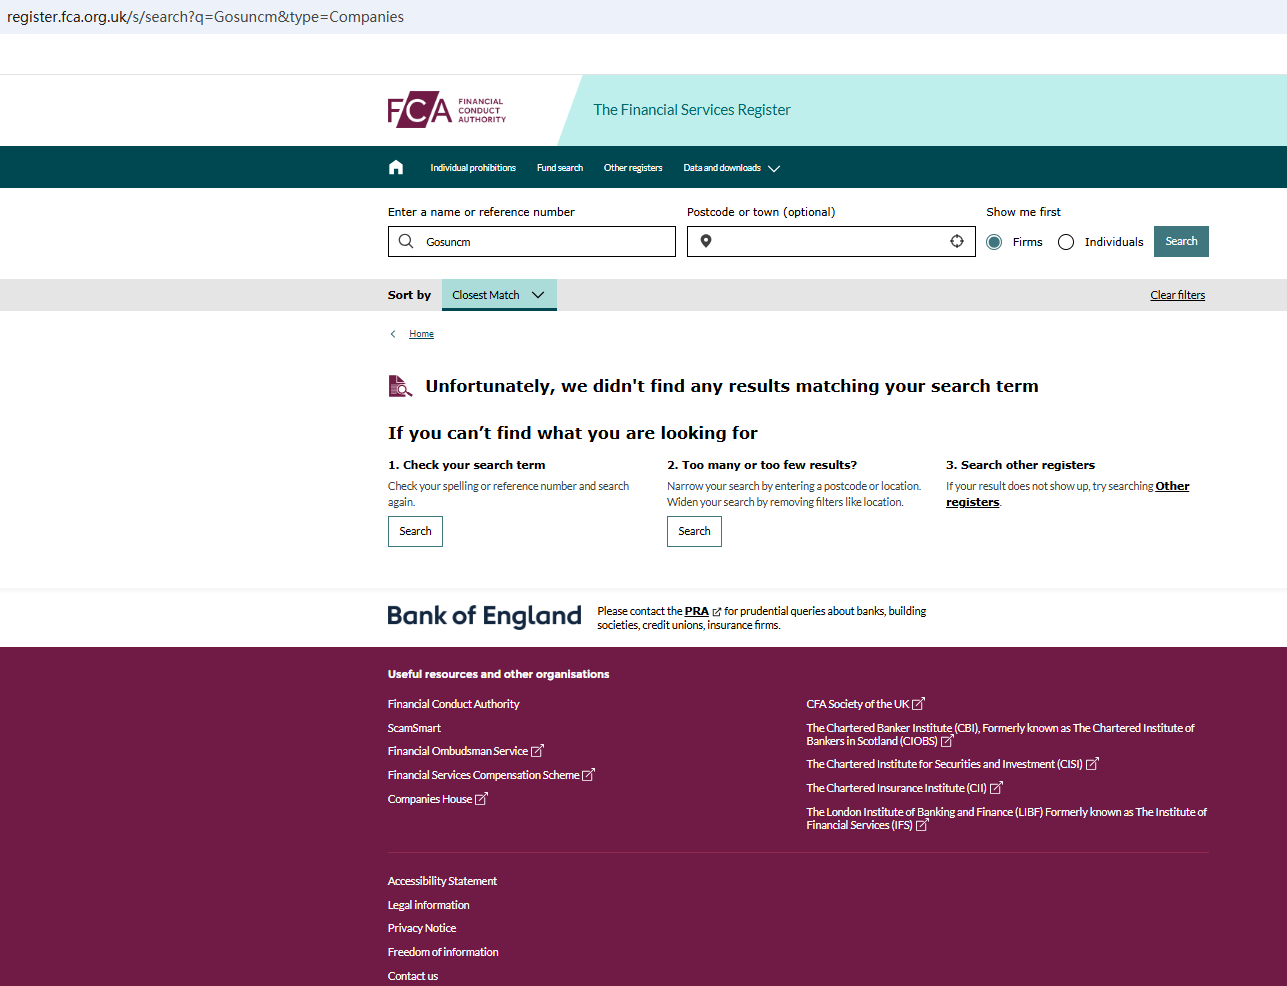Screen dimensions: 1287x986
Task: Click the browser address bar URL
Action: (205, 17)
